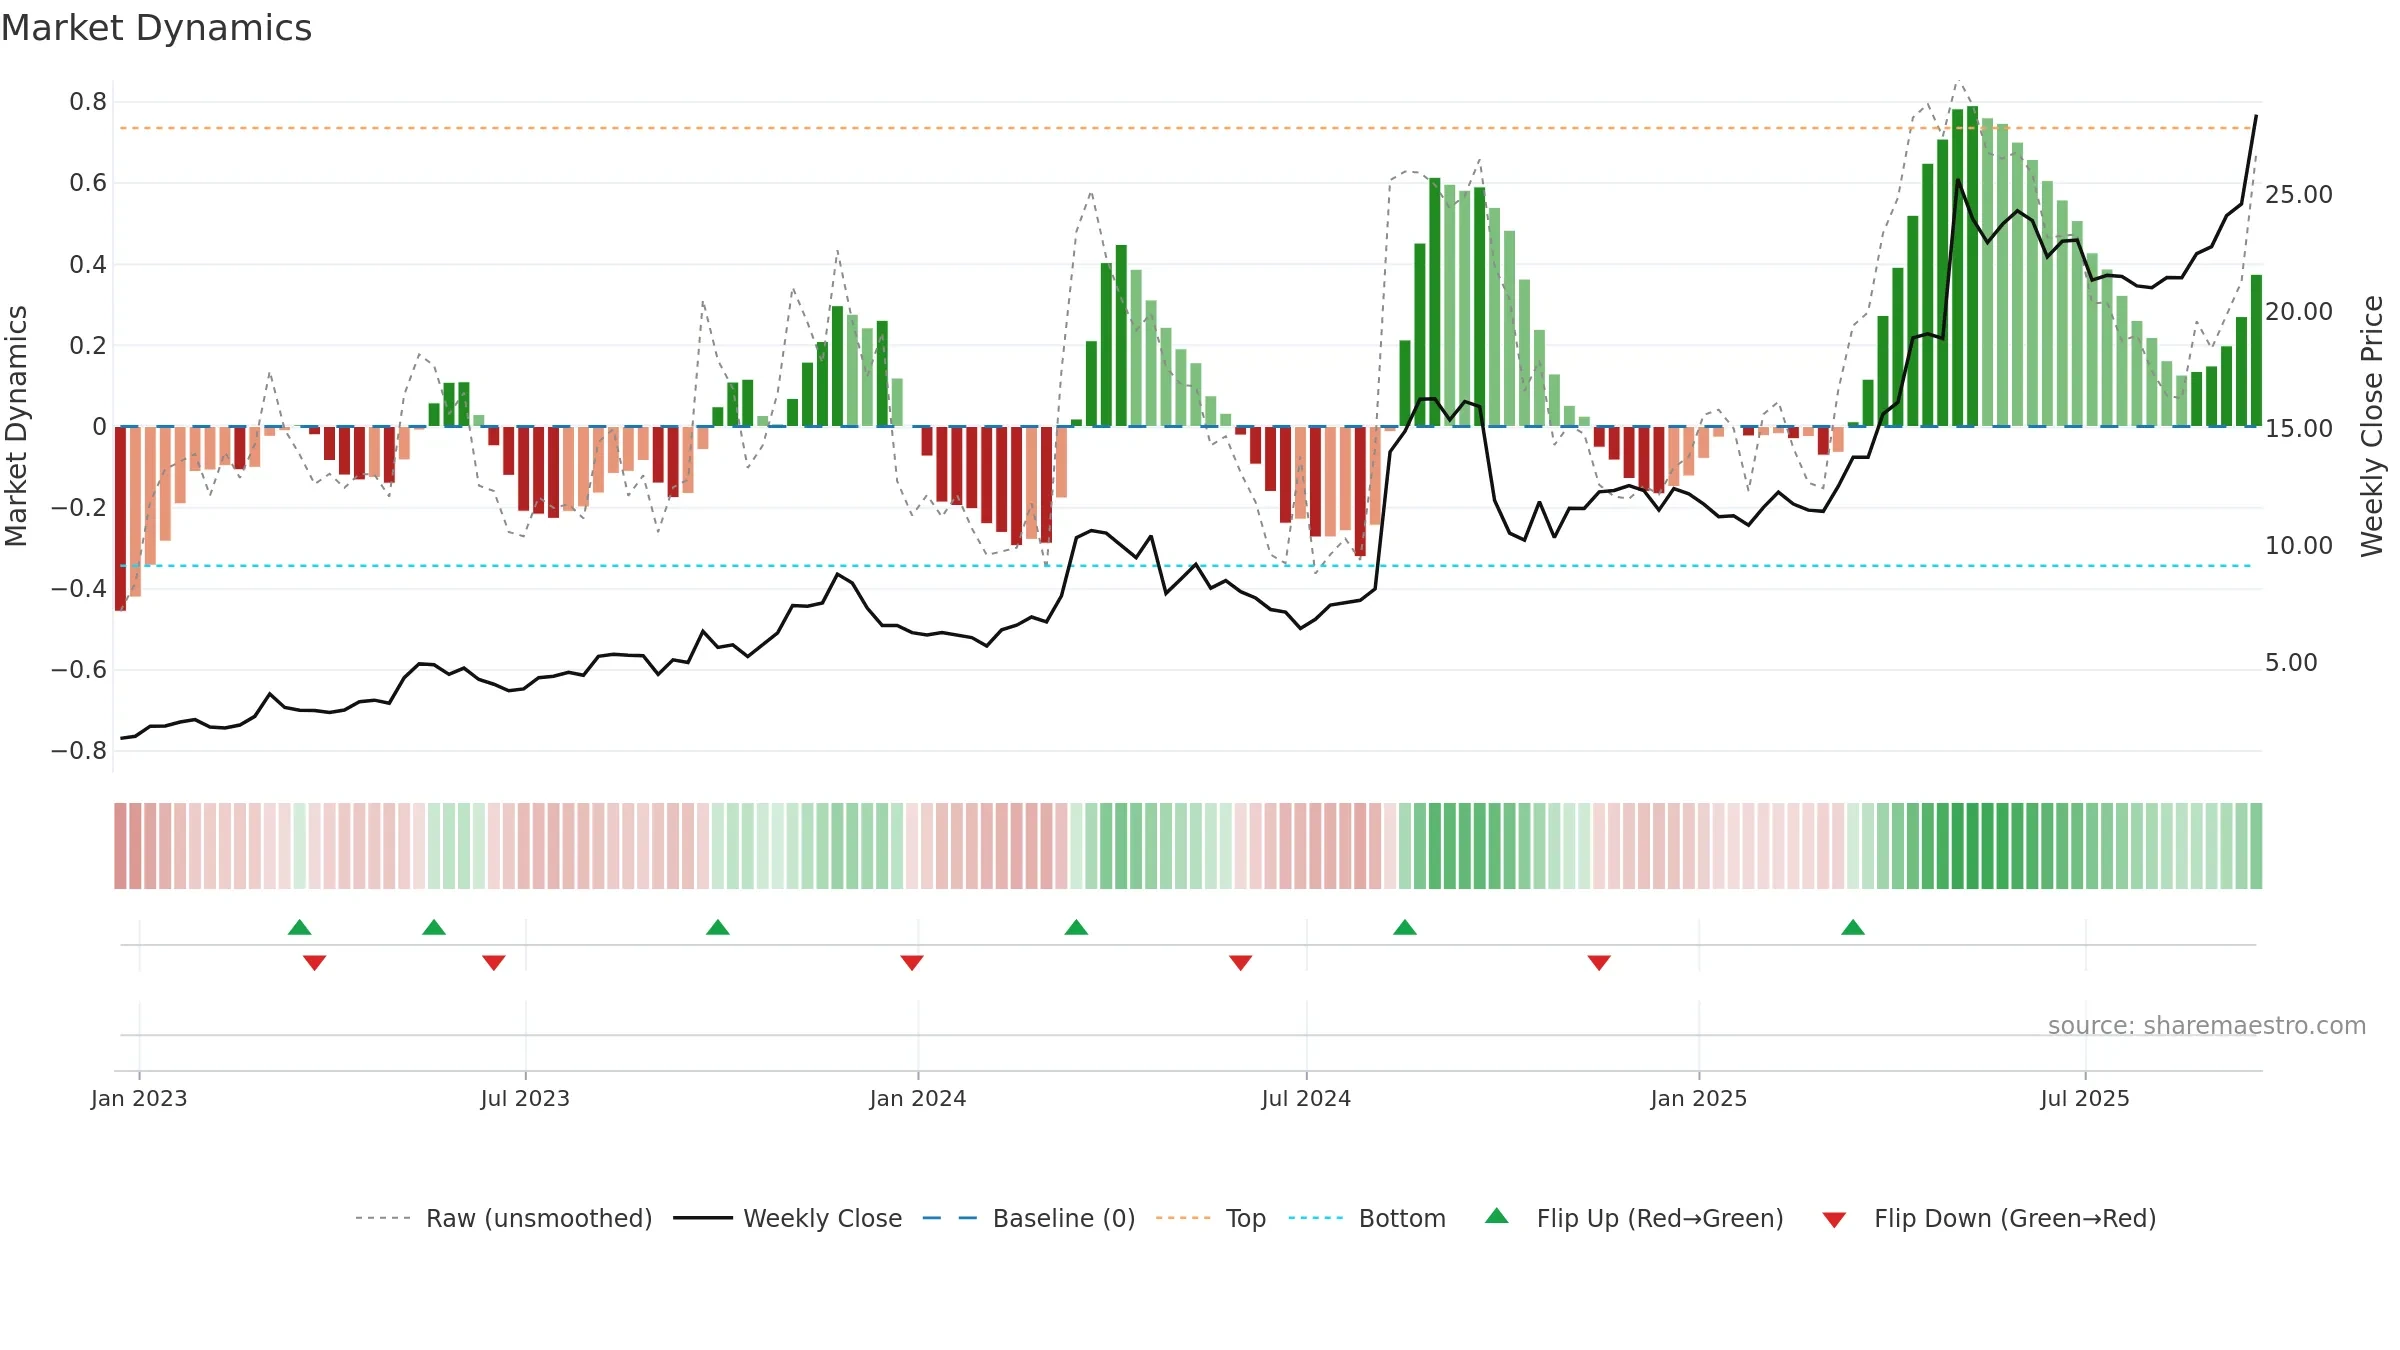Click the orange dashed Top threshold line

pyautogui.click(x=1186, y=128)
